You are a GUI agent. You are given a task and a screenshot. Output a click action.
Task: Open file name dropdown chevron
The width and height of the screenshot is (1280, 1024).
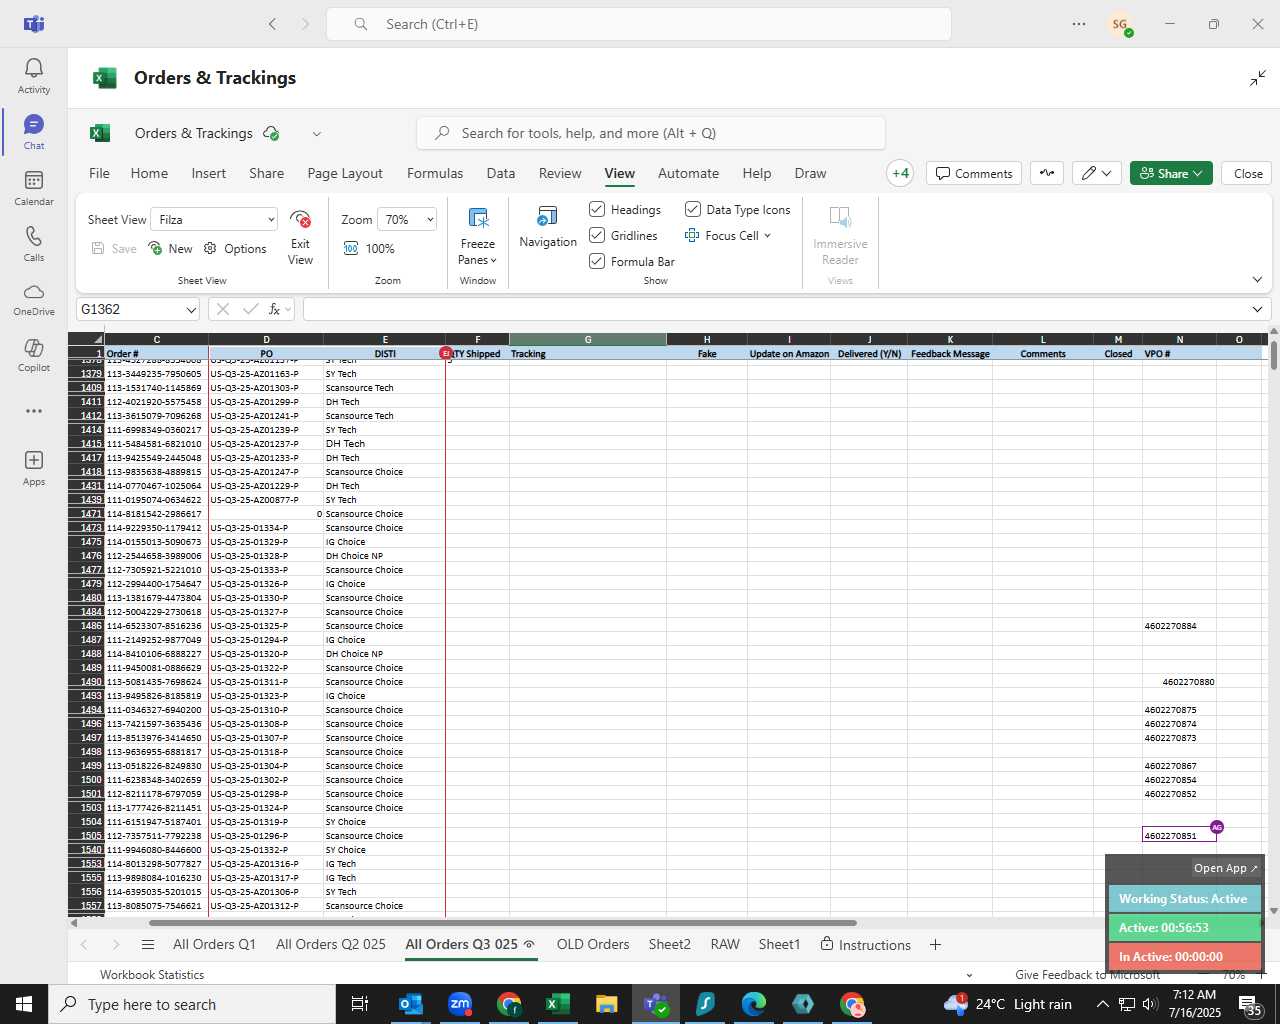[316, 133]
